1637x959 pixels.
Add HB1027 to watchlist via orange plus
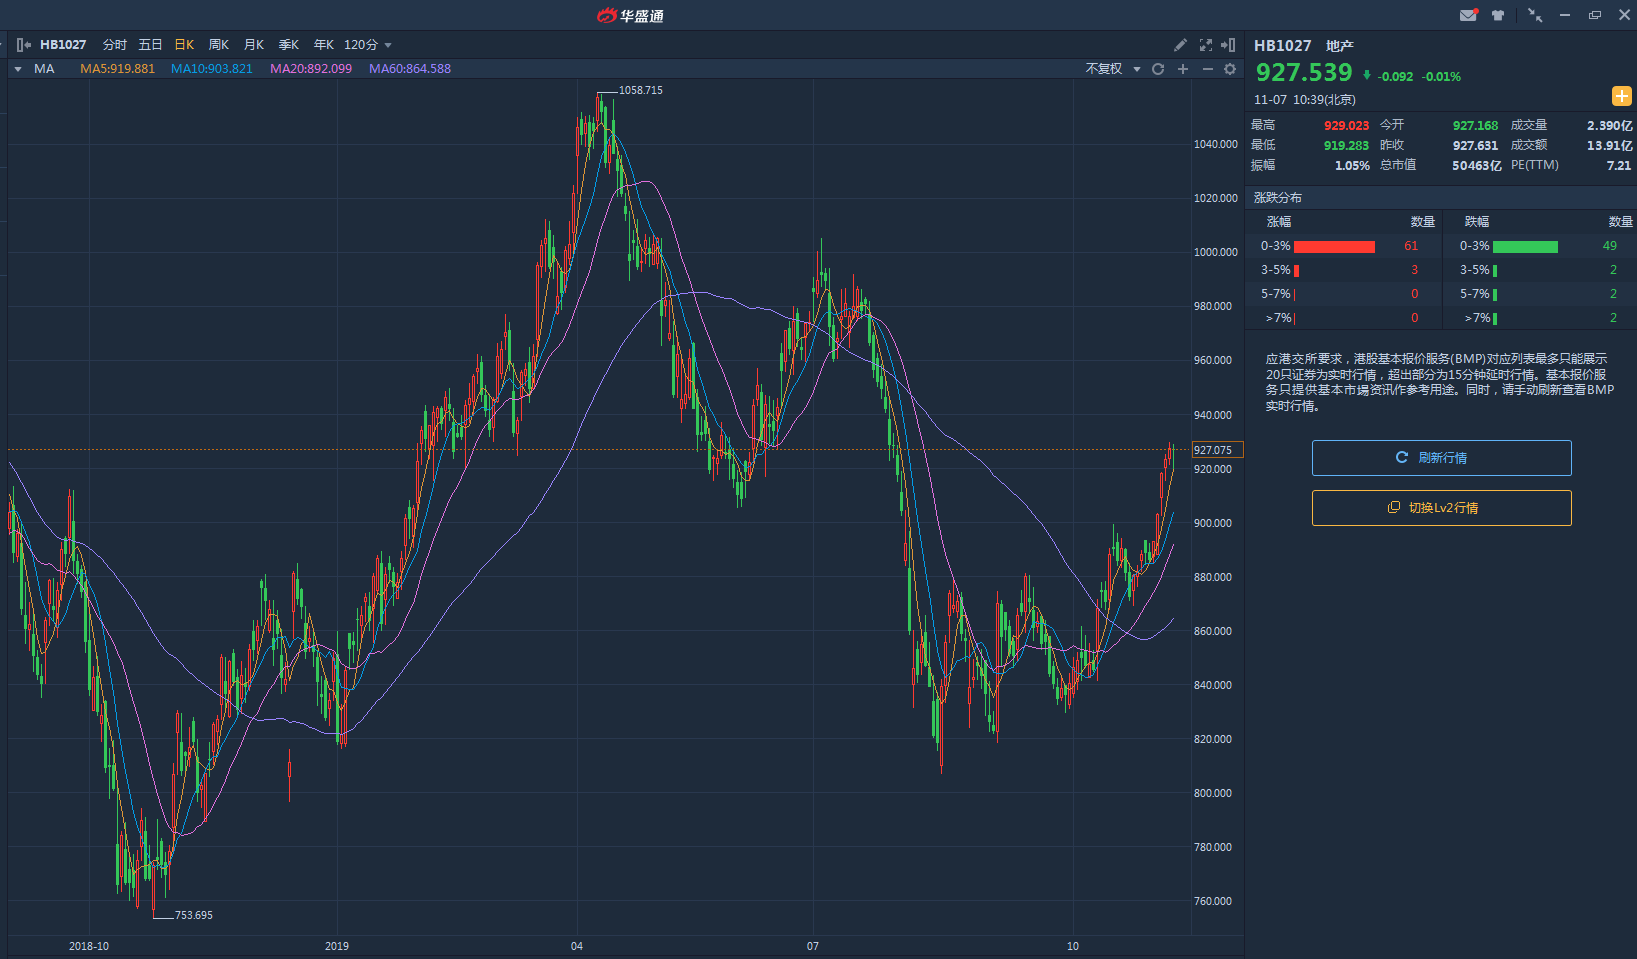[1621, 96]
